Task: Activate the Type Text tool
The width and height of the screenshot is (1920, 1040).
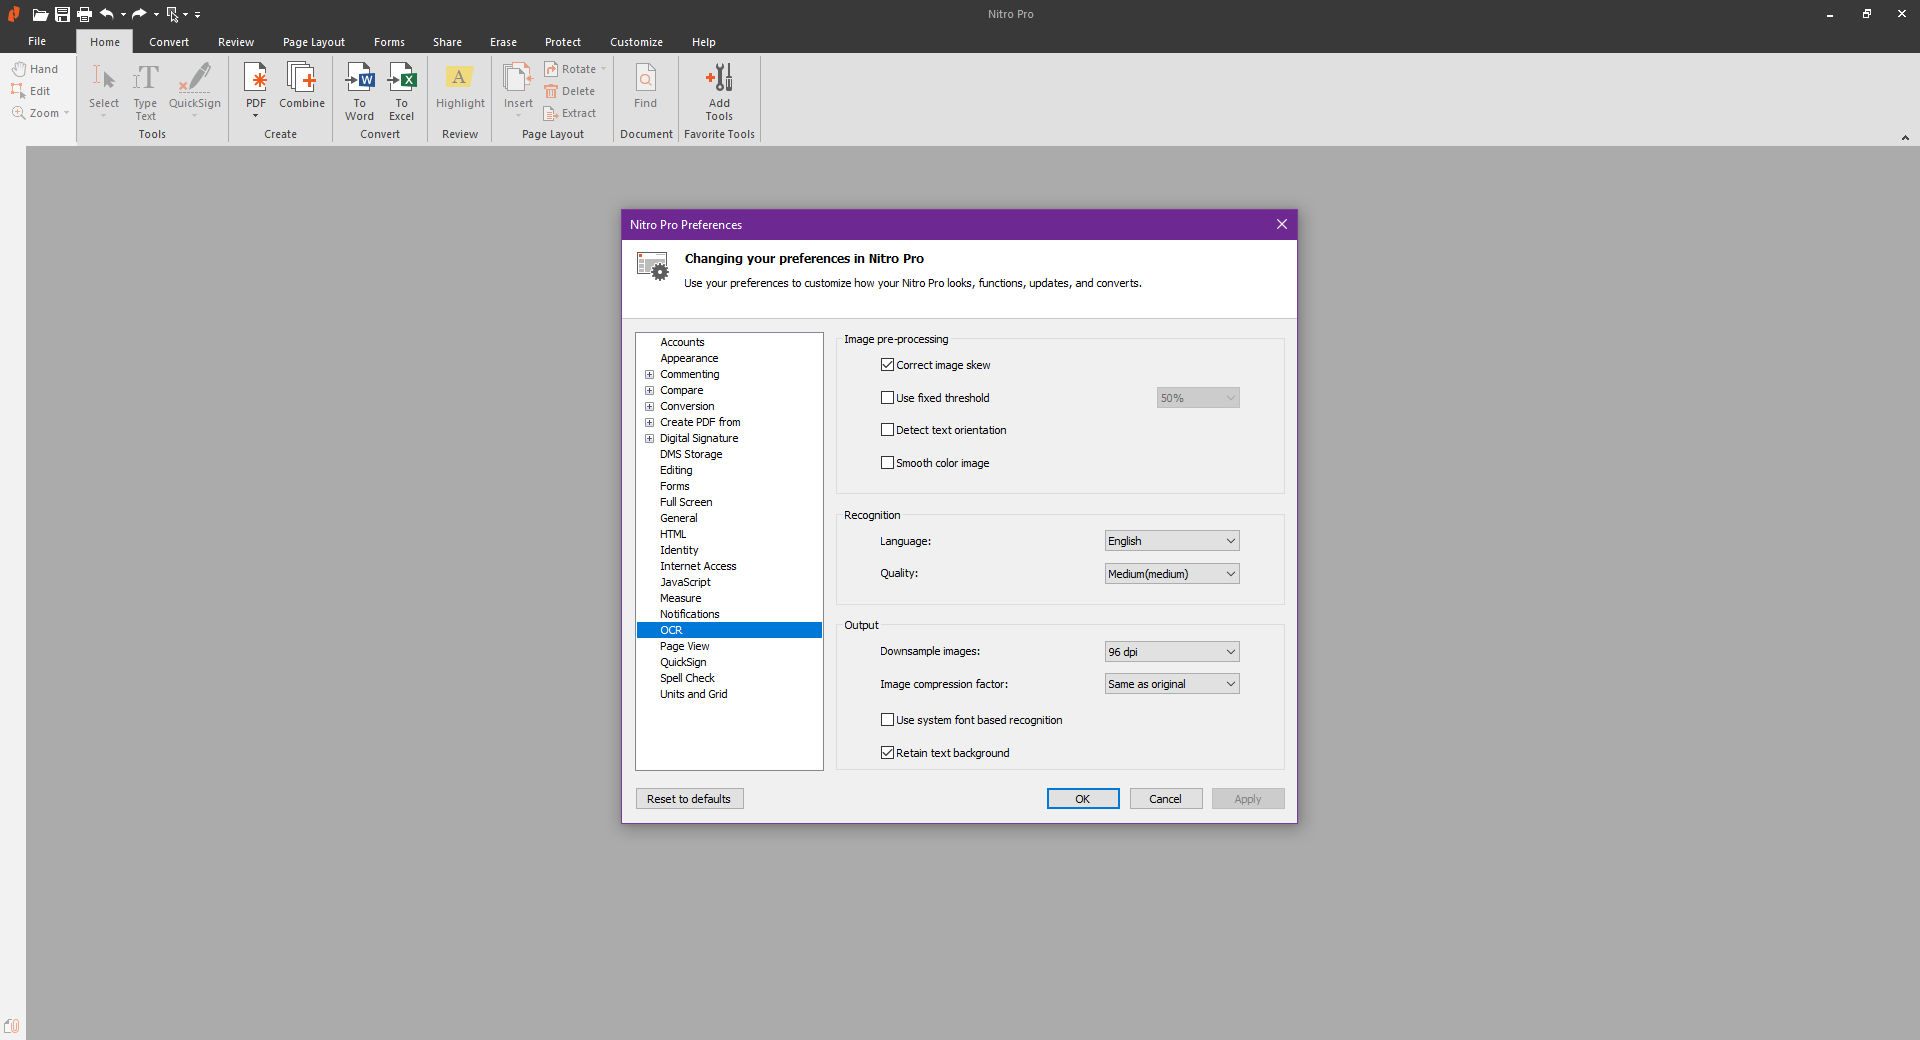Action: (x=146, y=91)
